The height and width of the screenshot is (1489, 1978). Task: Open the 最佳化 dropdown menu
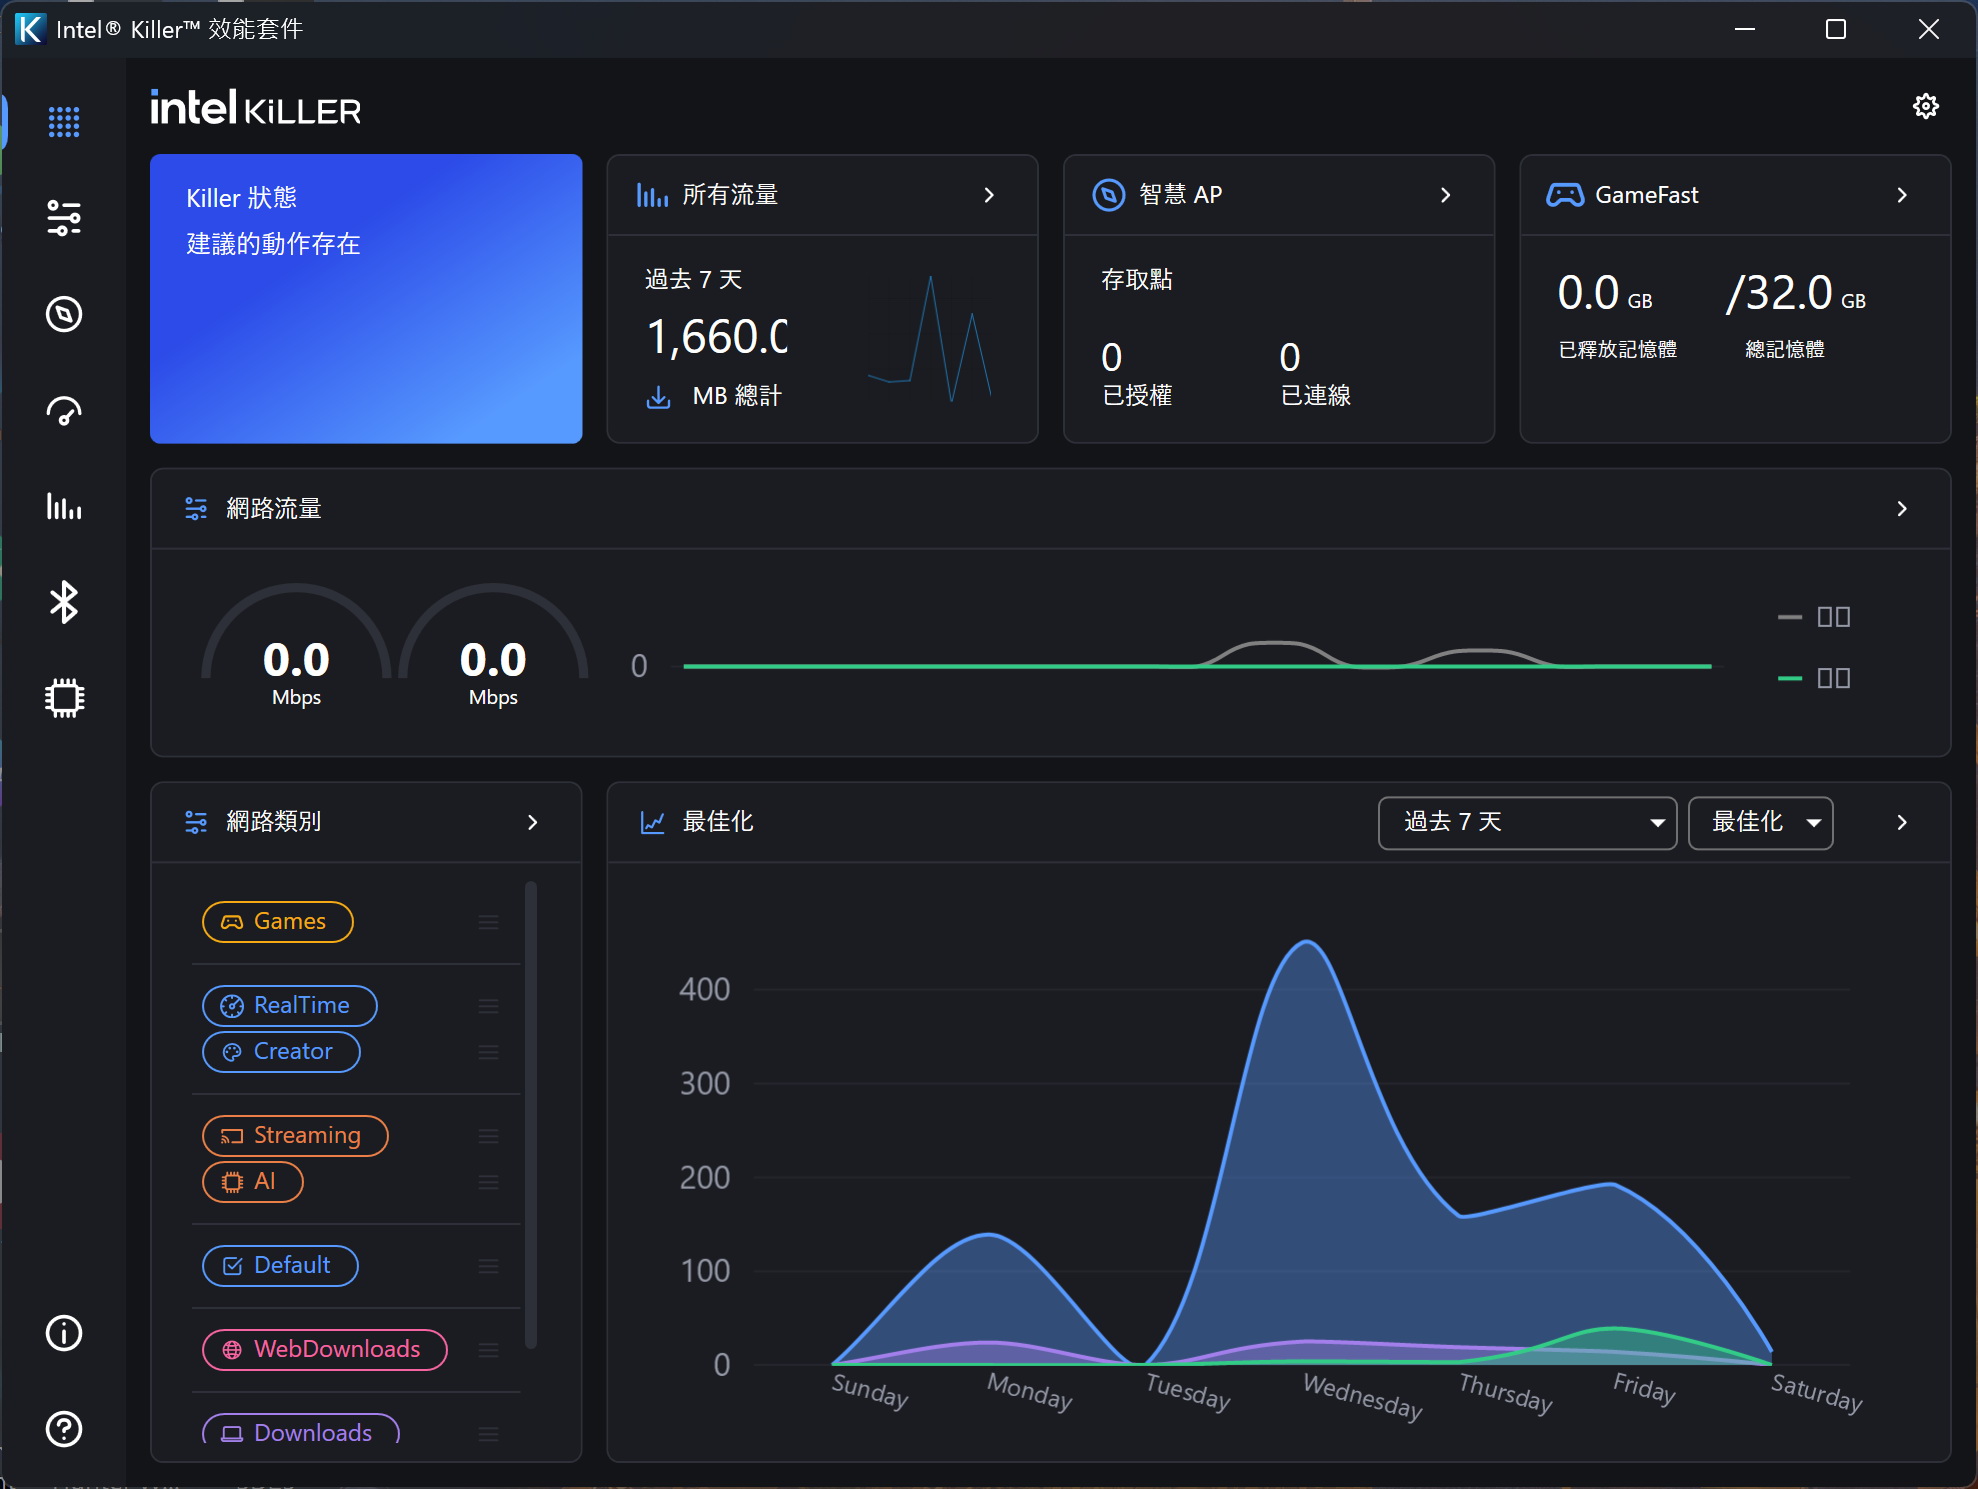pyautogui.click(x=1760, y=823)
